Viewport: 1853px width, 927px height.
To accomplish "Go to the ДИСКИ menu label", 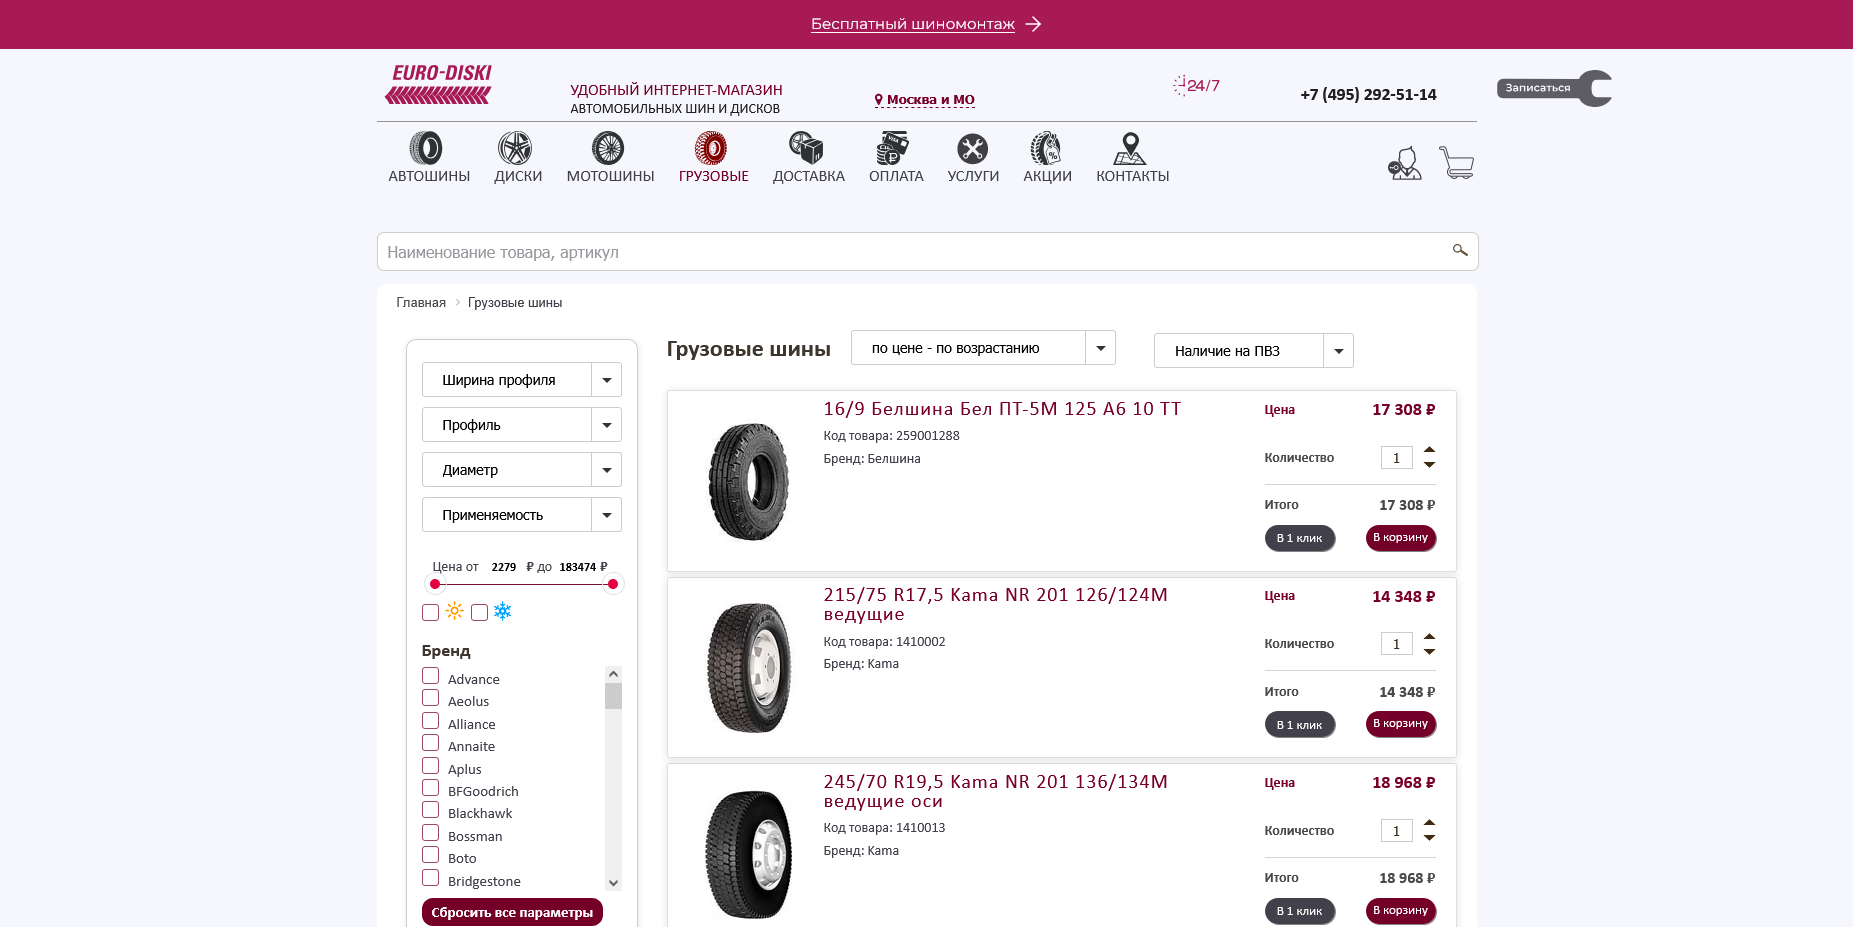I will point(518,176).
